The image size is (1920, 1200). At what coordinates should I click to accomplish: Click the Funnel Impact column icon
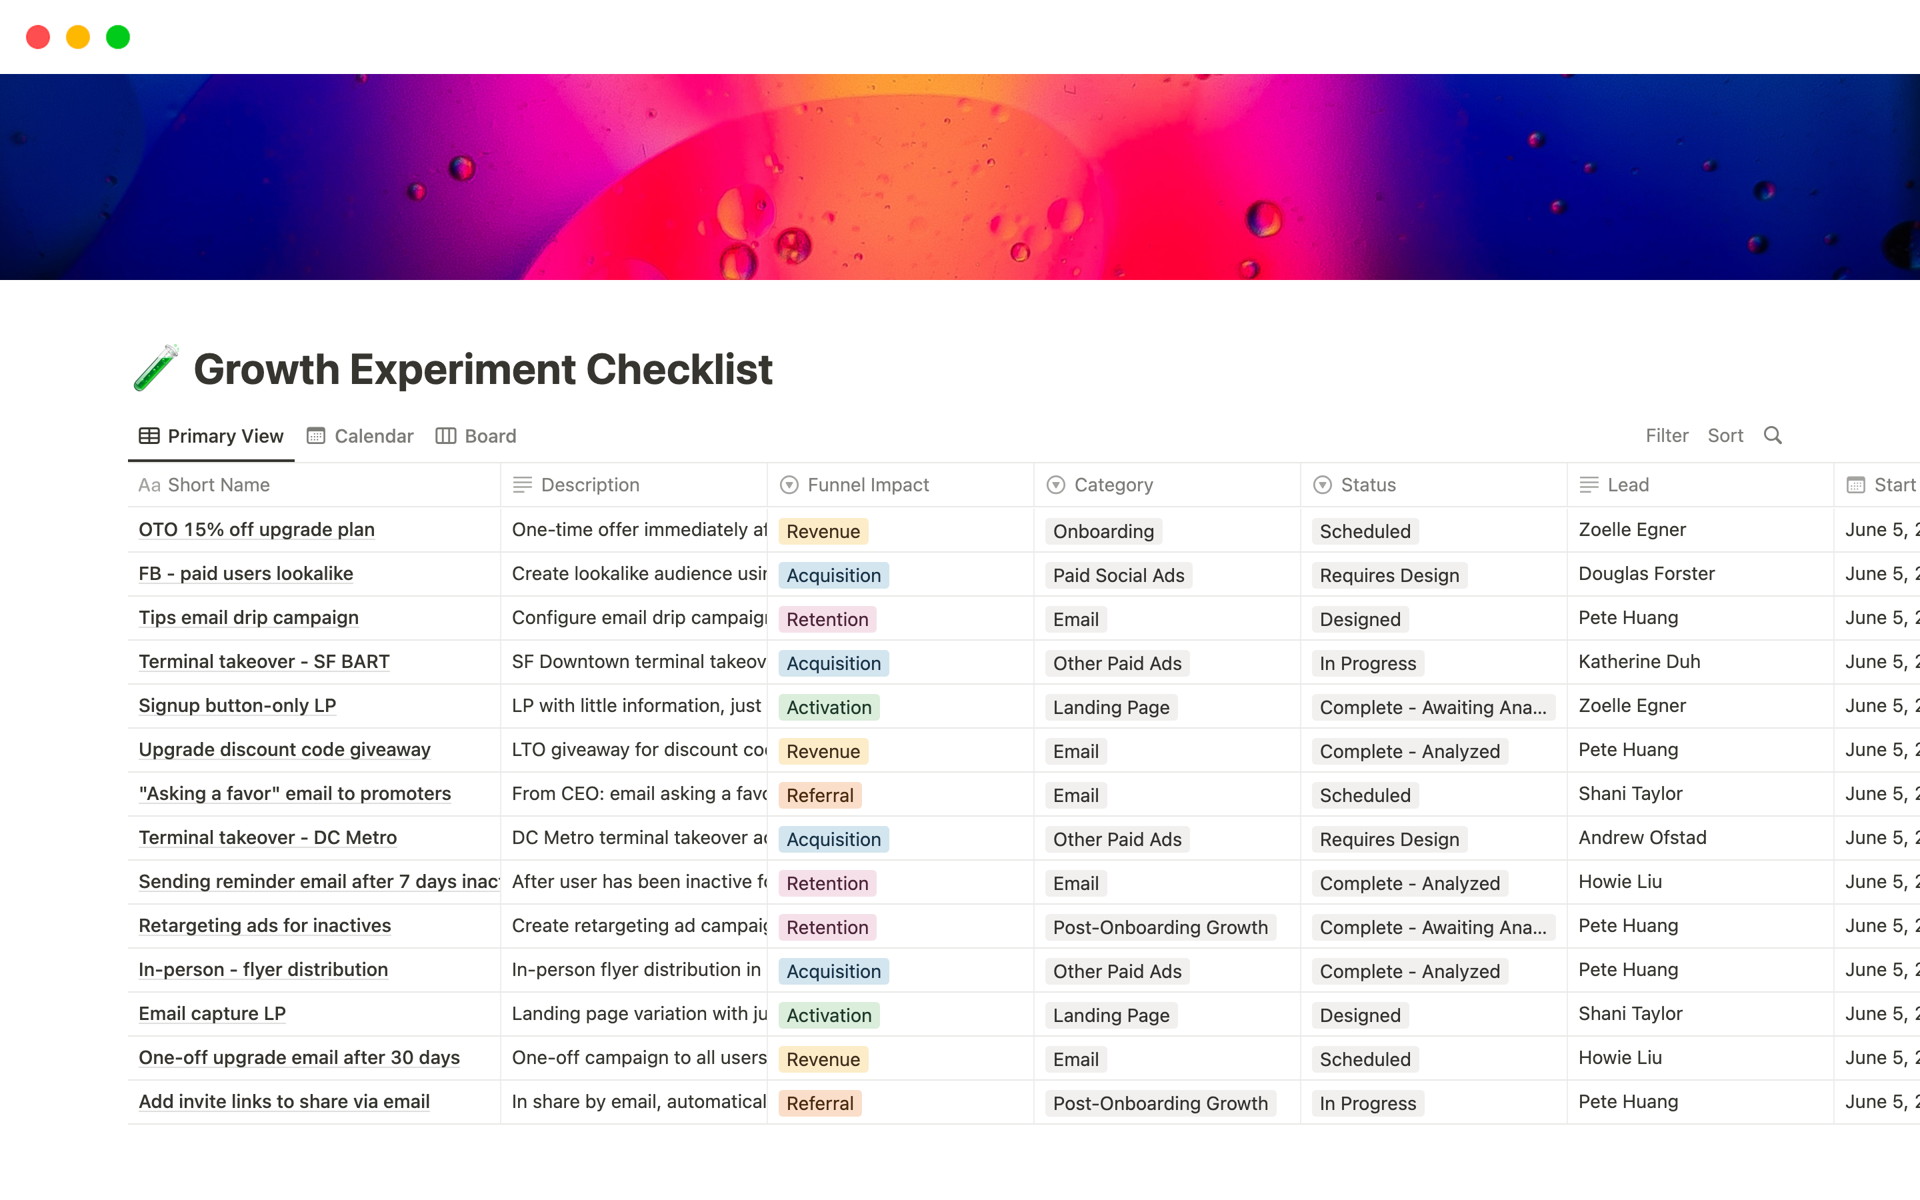789,485
